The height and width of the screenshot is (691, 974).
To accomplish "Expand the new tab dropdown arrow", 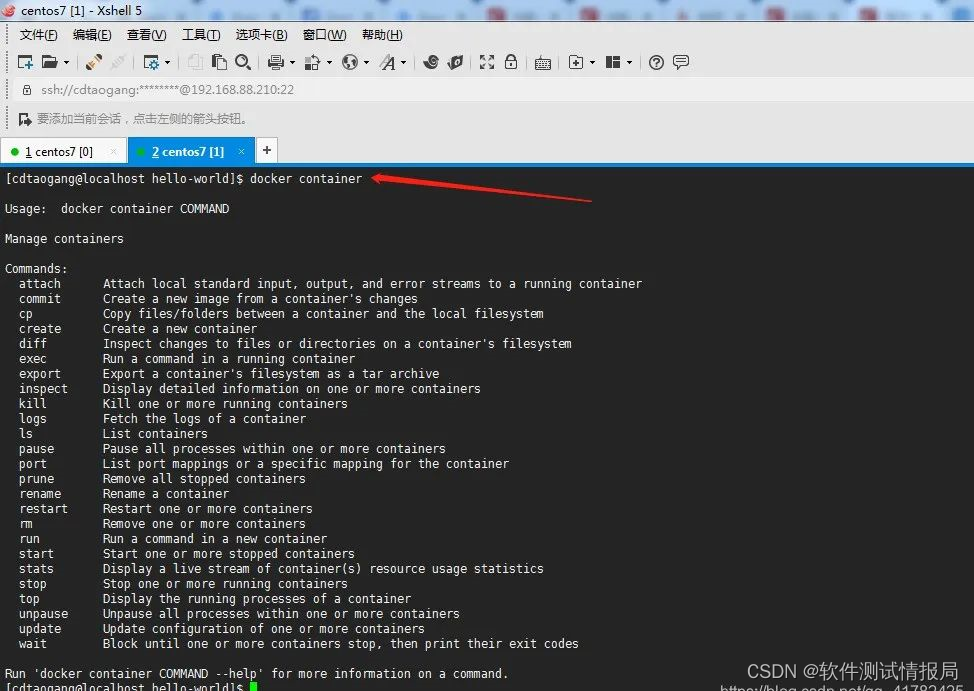I will tap(592, 62).
